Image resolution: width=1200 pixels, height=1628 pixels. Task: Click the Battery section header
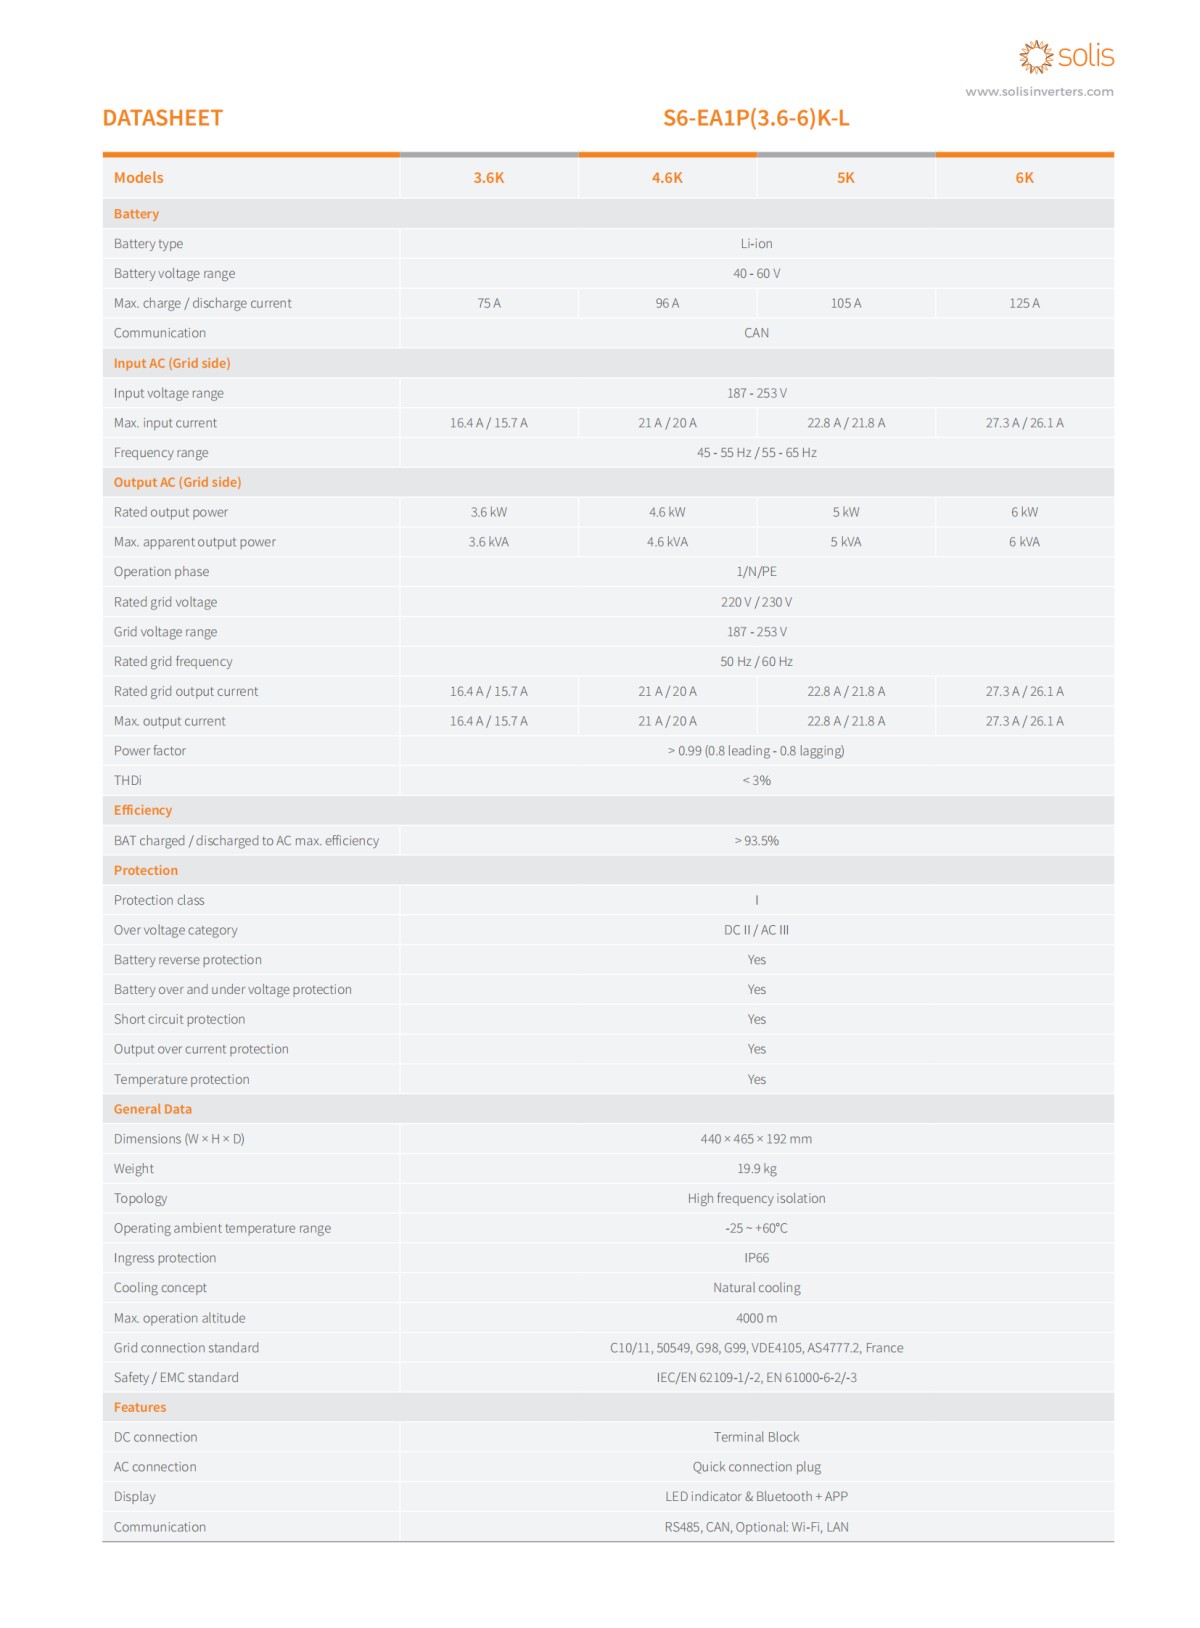(x=136, y=214)
